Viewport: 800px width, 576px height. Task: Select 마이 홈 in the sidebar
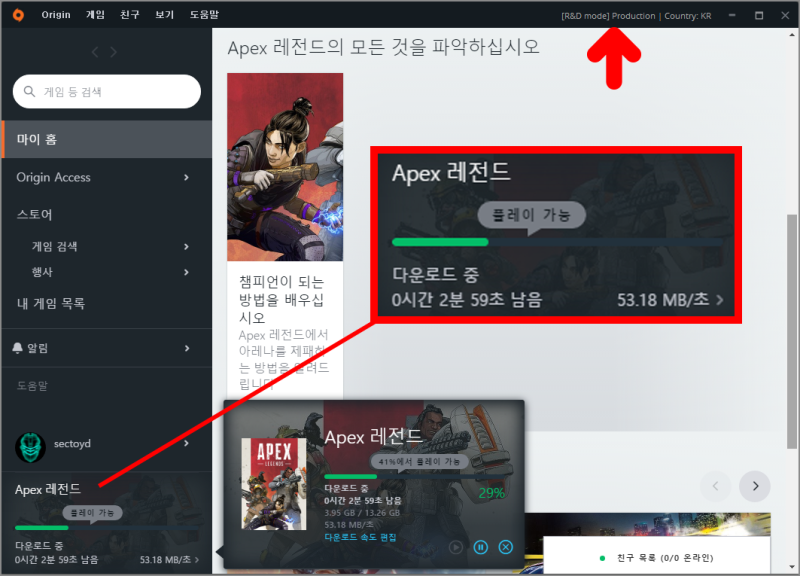(107, 139)
